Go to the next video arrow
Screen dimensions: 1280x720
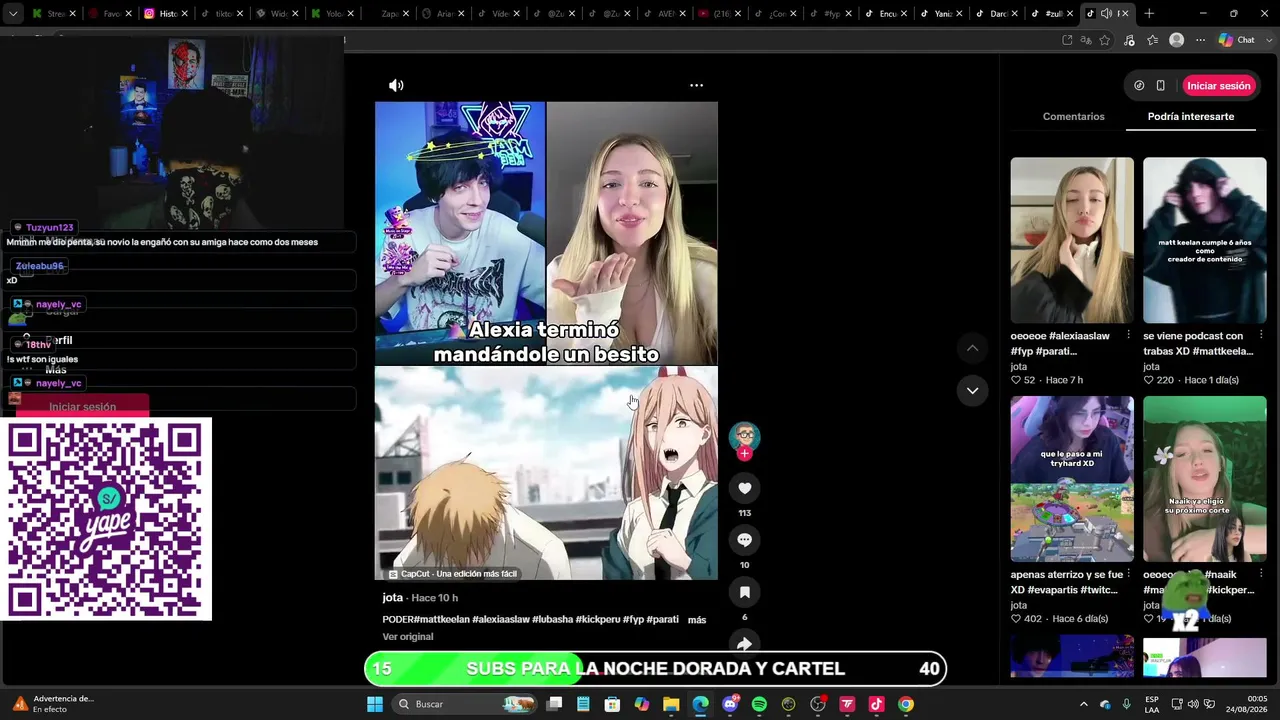[972, 390]
